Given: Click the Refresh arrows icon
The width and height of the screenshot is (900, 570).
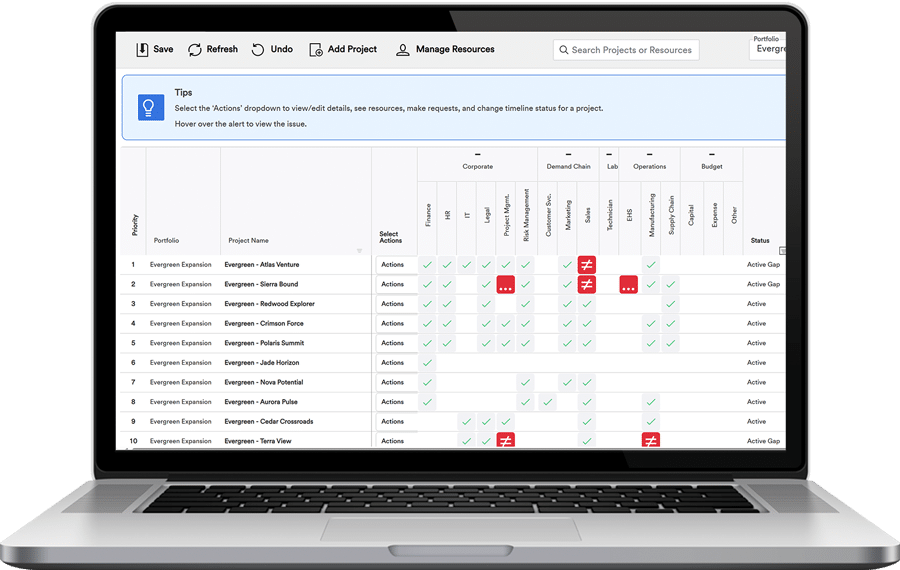Looking at the screenshot, I should pos(195,49).
